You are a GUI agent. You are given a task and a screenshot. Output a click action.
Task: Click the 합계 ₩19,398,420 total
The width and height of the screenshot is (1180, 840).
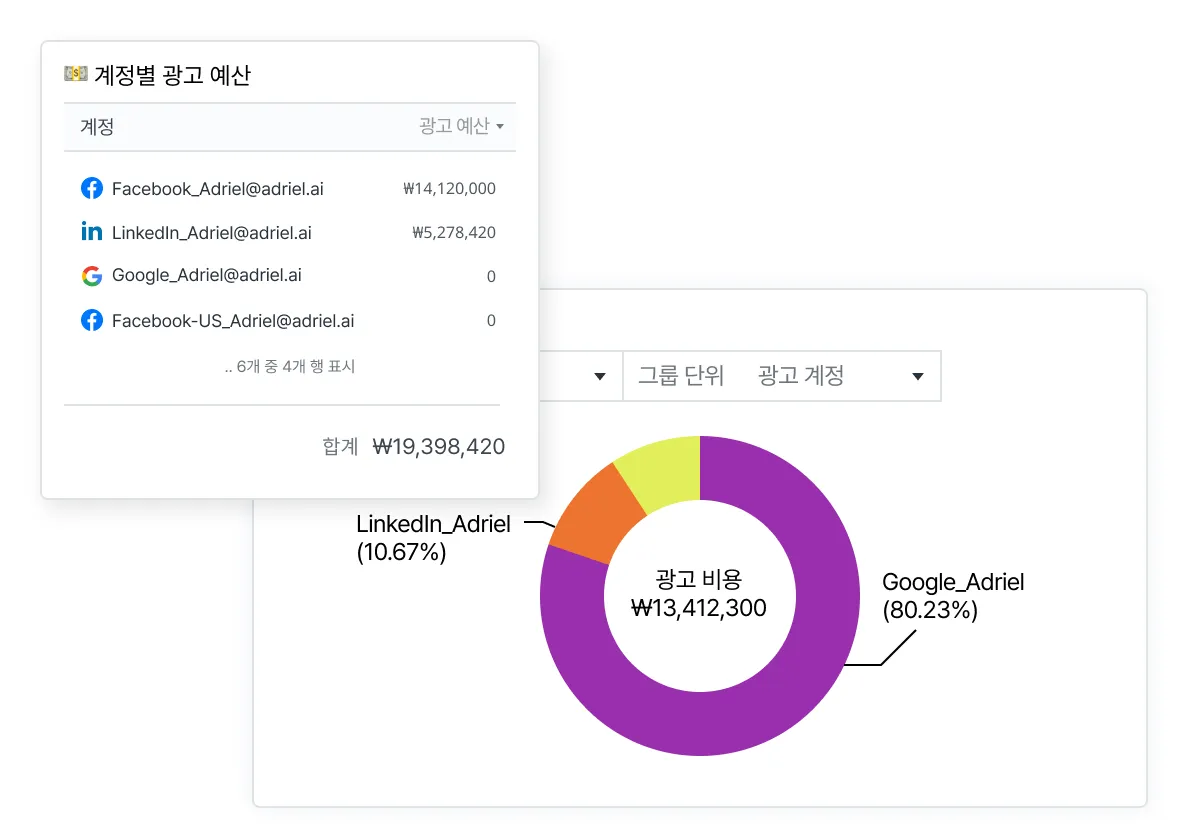pyautogui.click(x=413, y=446)
